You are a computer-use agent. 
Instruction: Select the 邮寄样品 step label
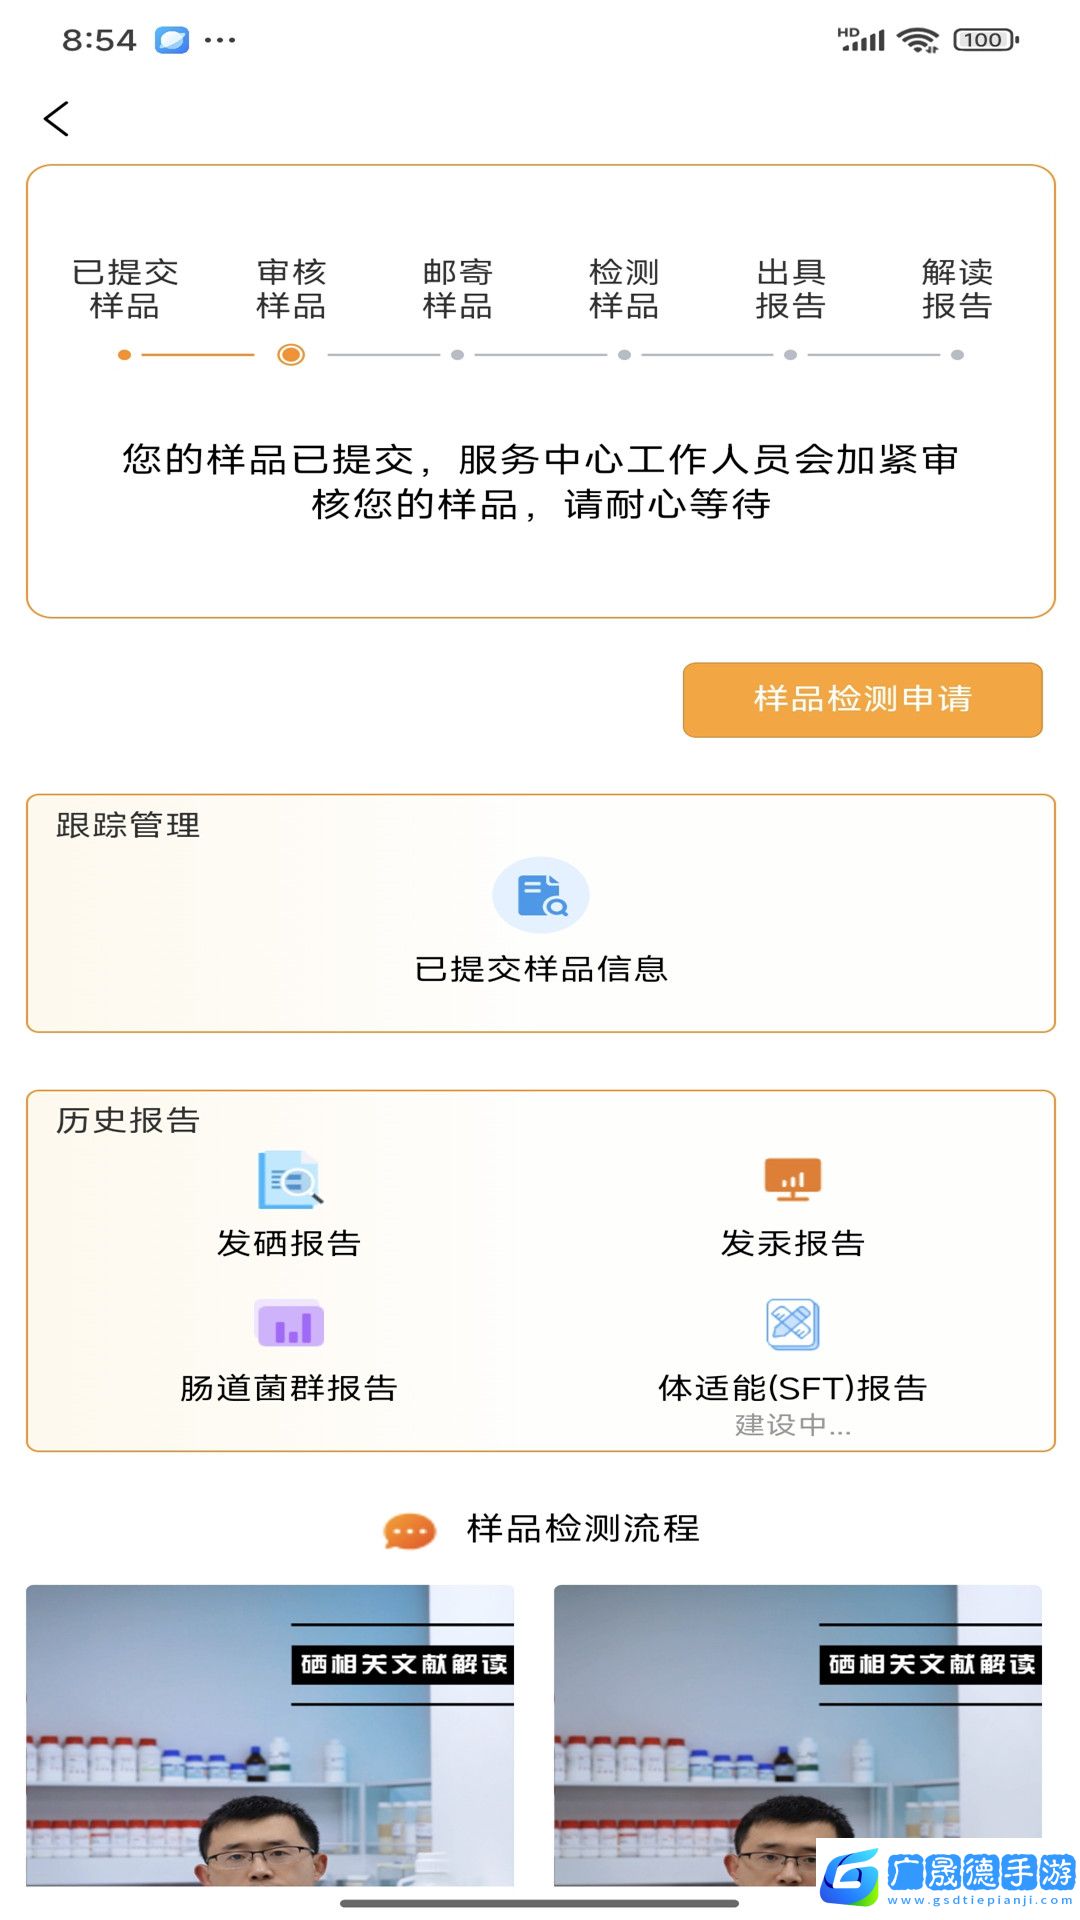point(457,288)
